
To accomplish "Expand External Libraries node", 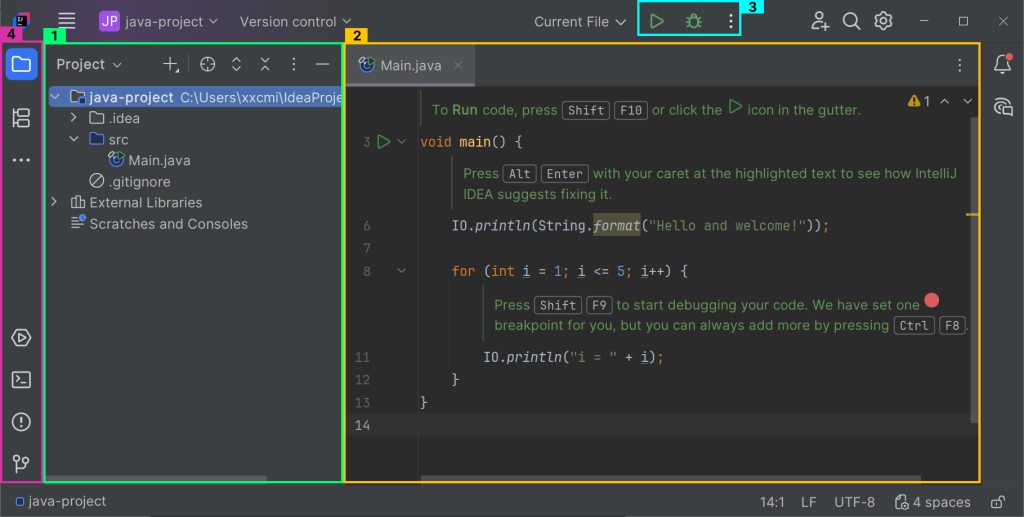I will pos(55,202).
